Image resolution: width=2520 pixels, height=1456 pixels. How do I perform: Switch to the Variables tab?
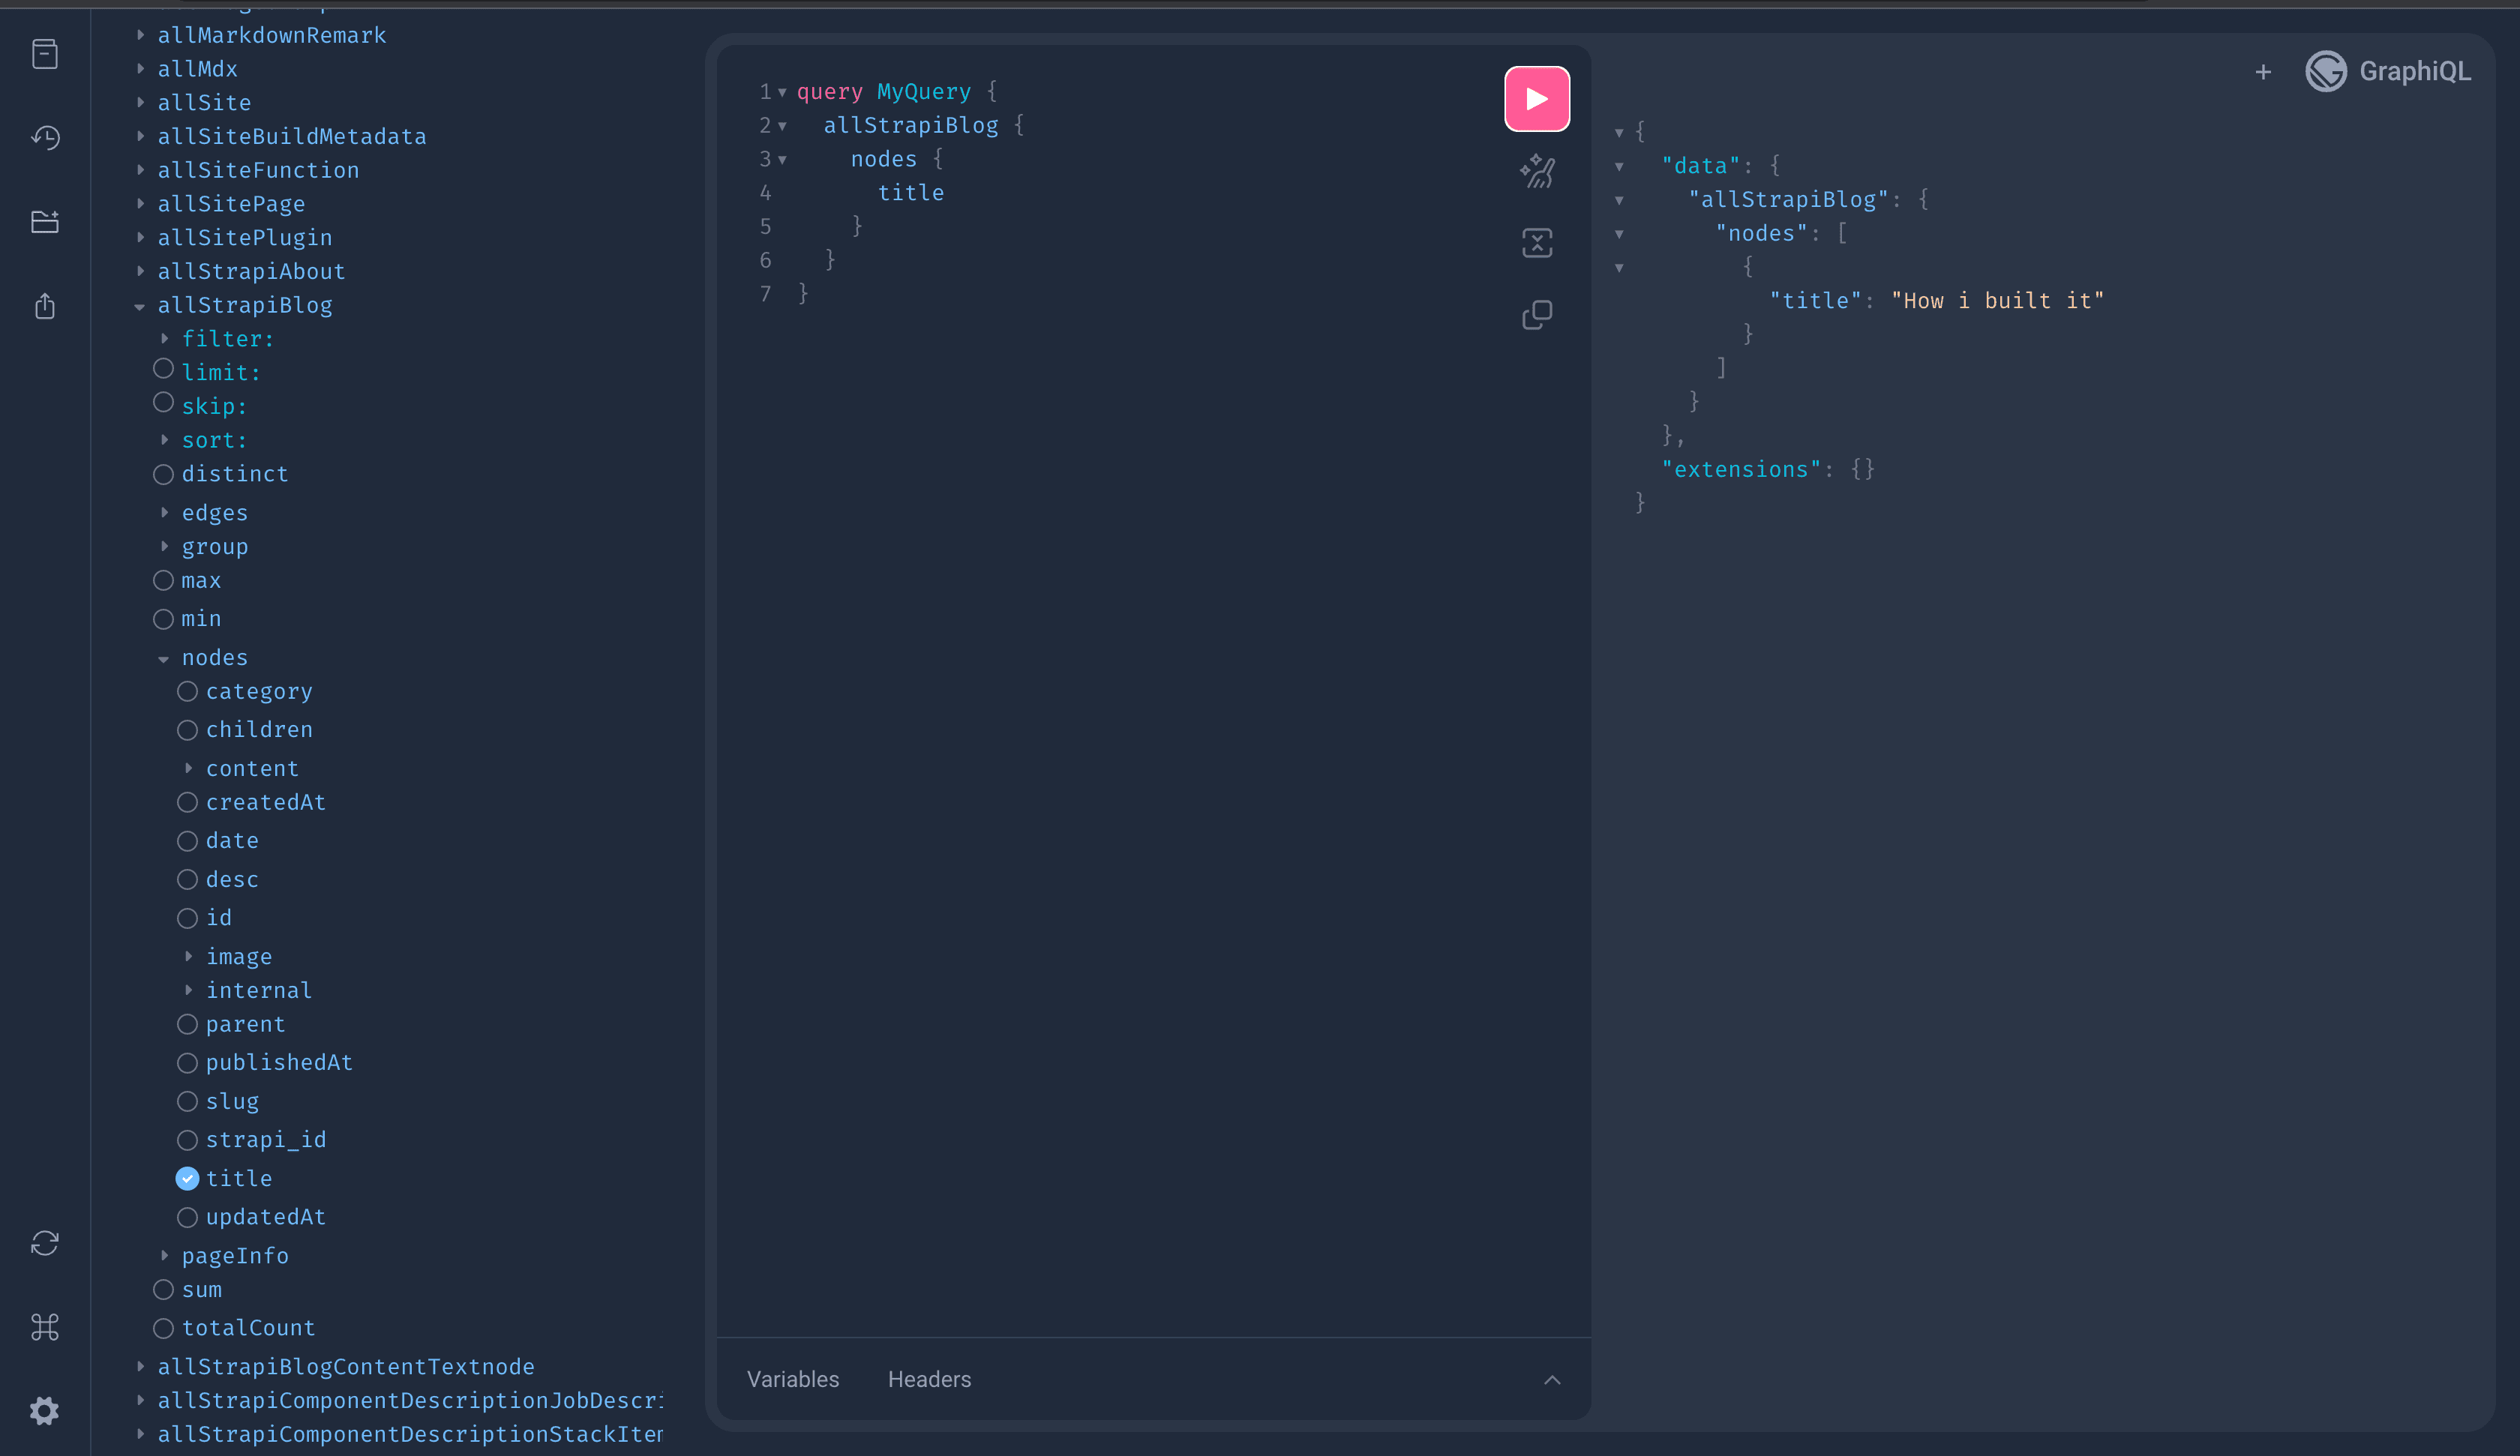[x=792, y=1379]
